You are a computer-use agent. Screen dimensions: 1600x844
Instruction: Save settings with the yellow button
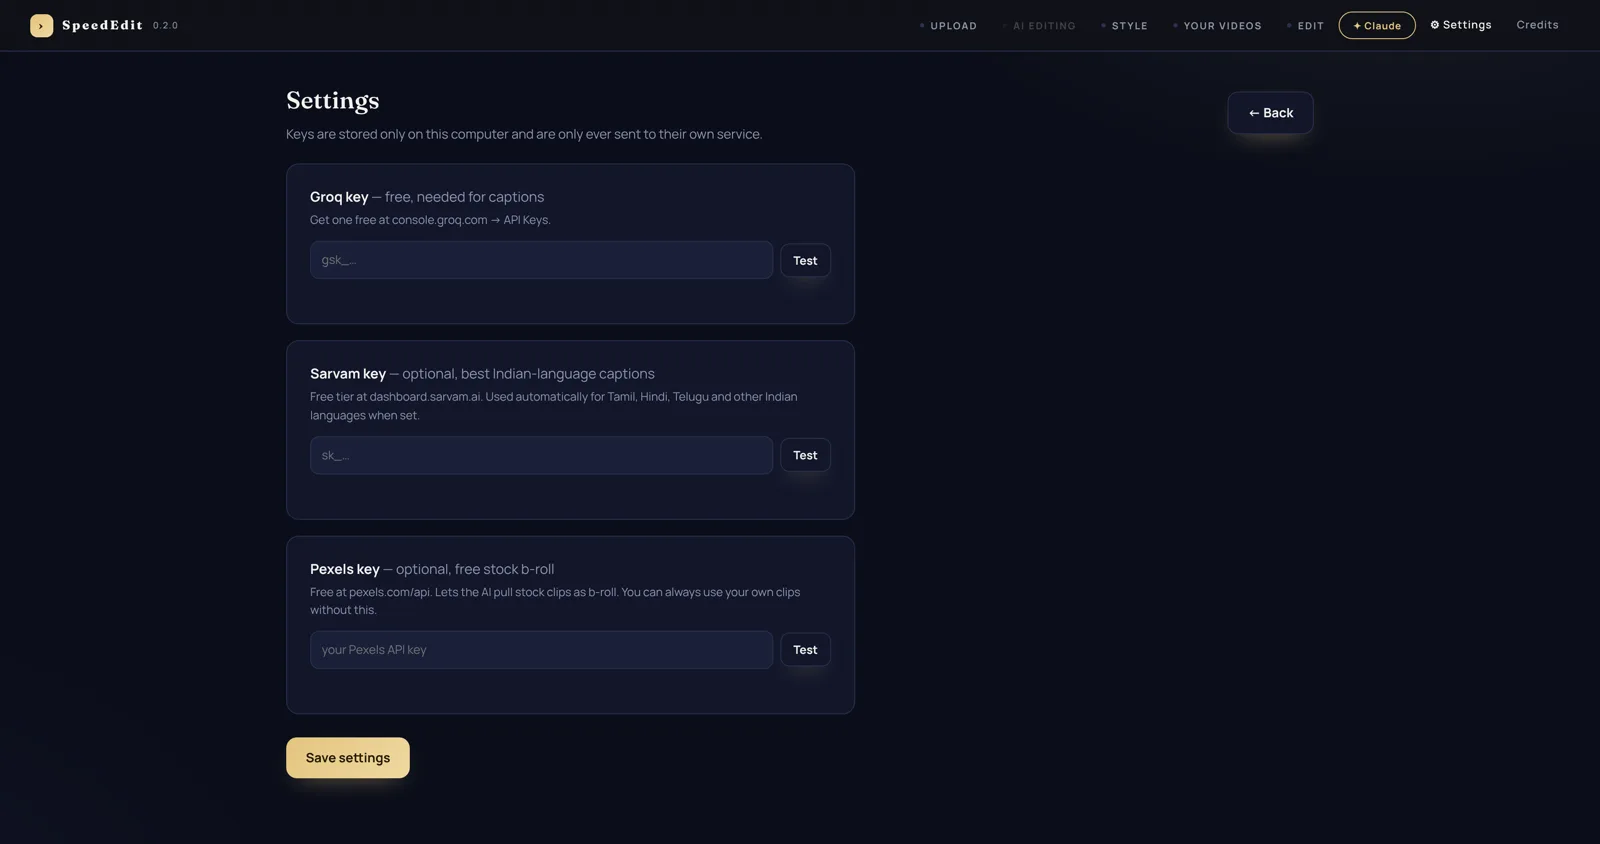[x=348, y=758]
